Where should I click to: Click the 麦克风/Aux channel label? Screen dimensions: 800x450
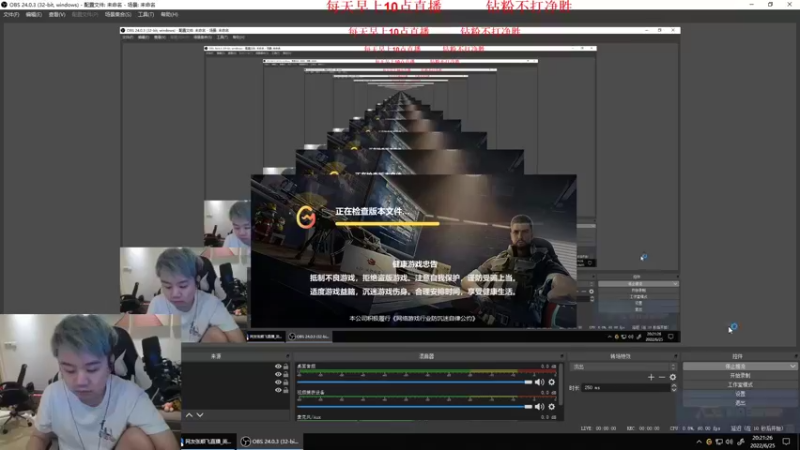pos(309,417)
